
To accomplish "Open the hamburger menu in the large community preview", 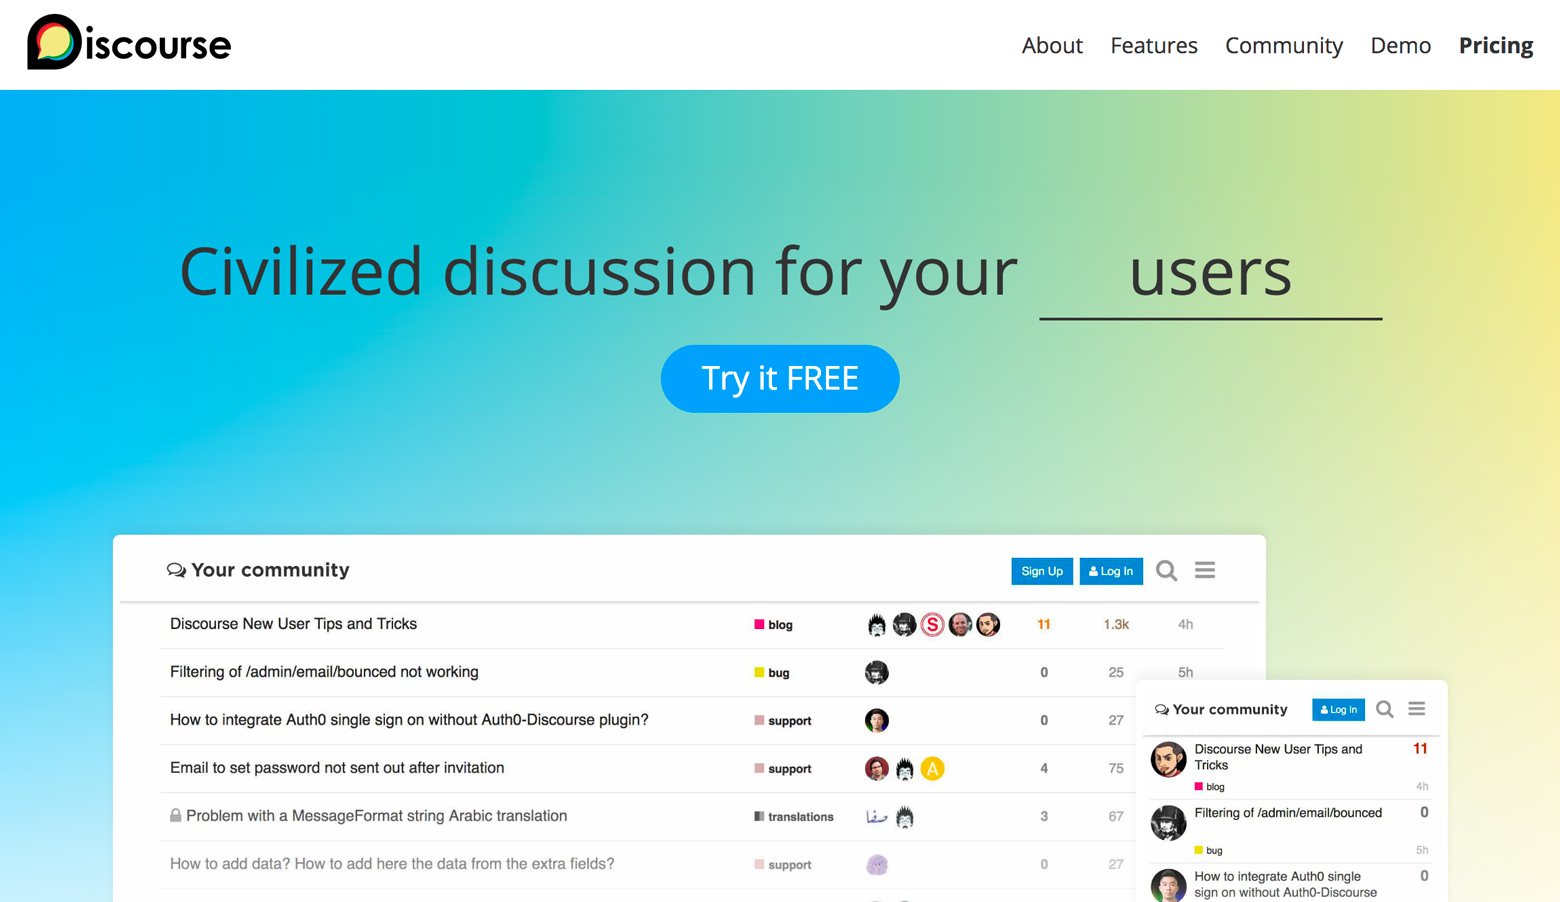I will [x=1205, y=570].
